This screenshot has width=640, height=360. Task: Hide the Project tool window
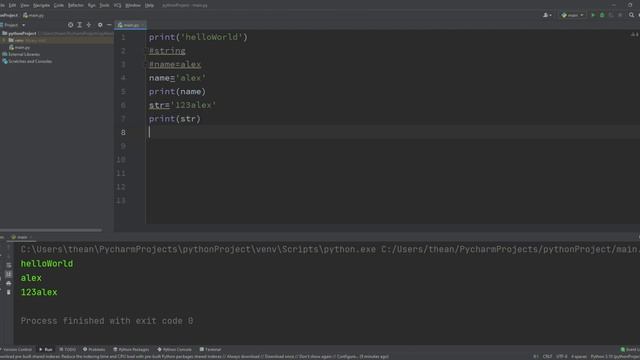pos(109,25)
